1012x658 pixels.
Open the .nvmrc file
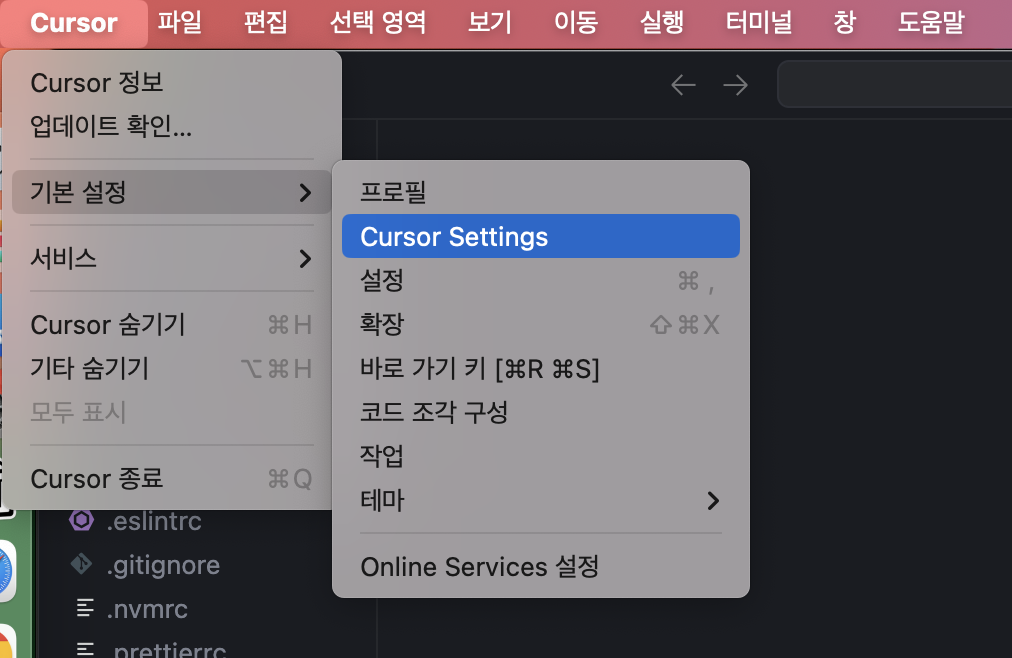tap(147, 609)
